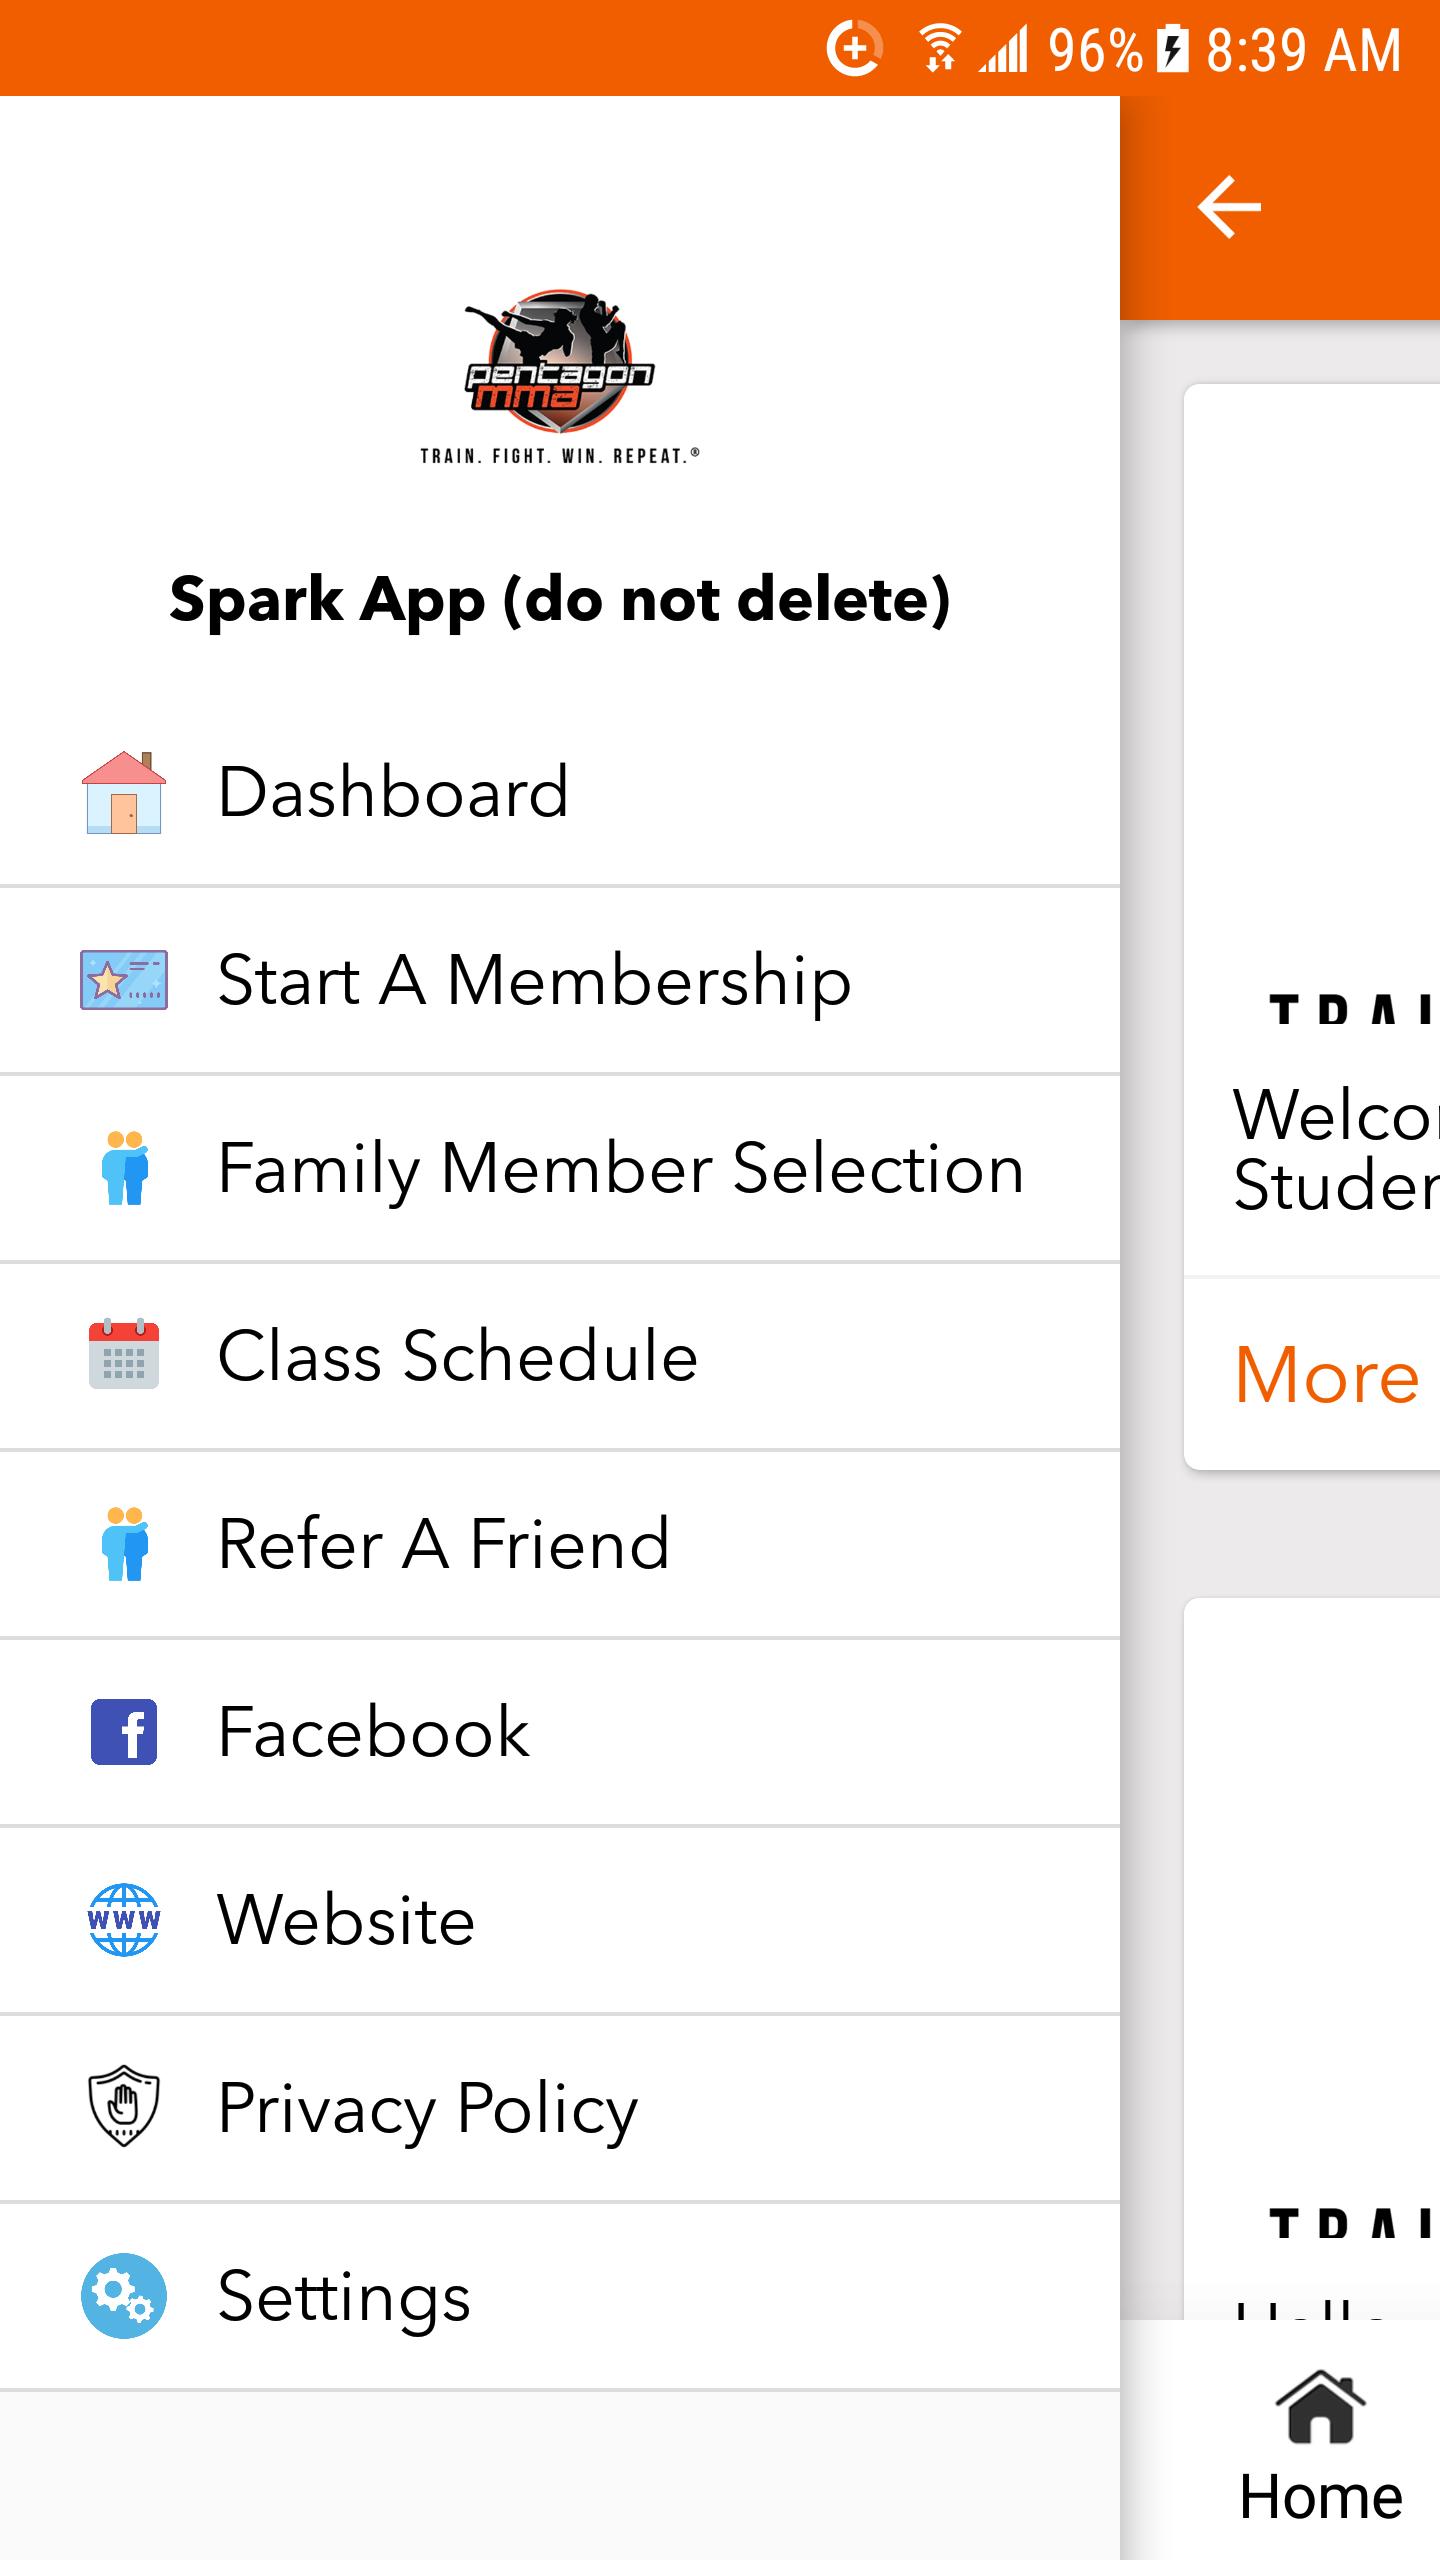This screenshot has width=1440, height=2560.
Task: Tap the orange More link
Action: [1327, 1374]
